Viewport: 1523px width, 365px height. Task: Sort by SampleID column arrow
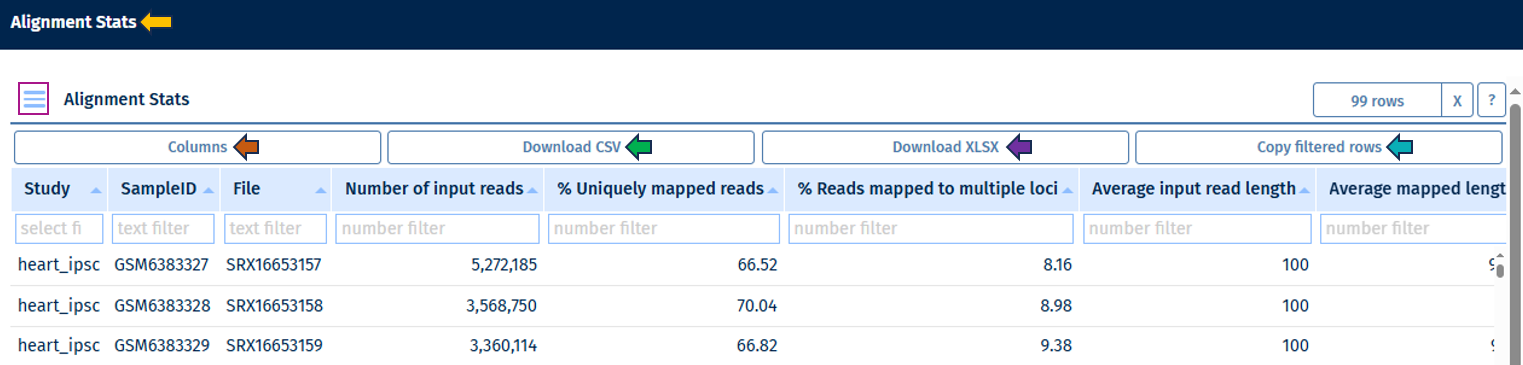(208, 189)
